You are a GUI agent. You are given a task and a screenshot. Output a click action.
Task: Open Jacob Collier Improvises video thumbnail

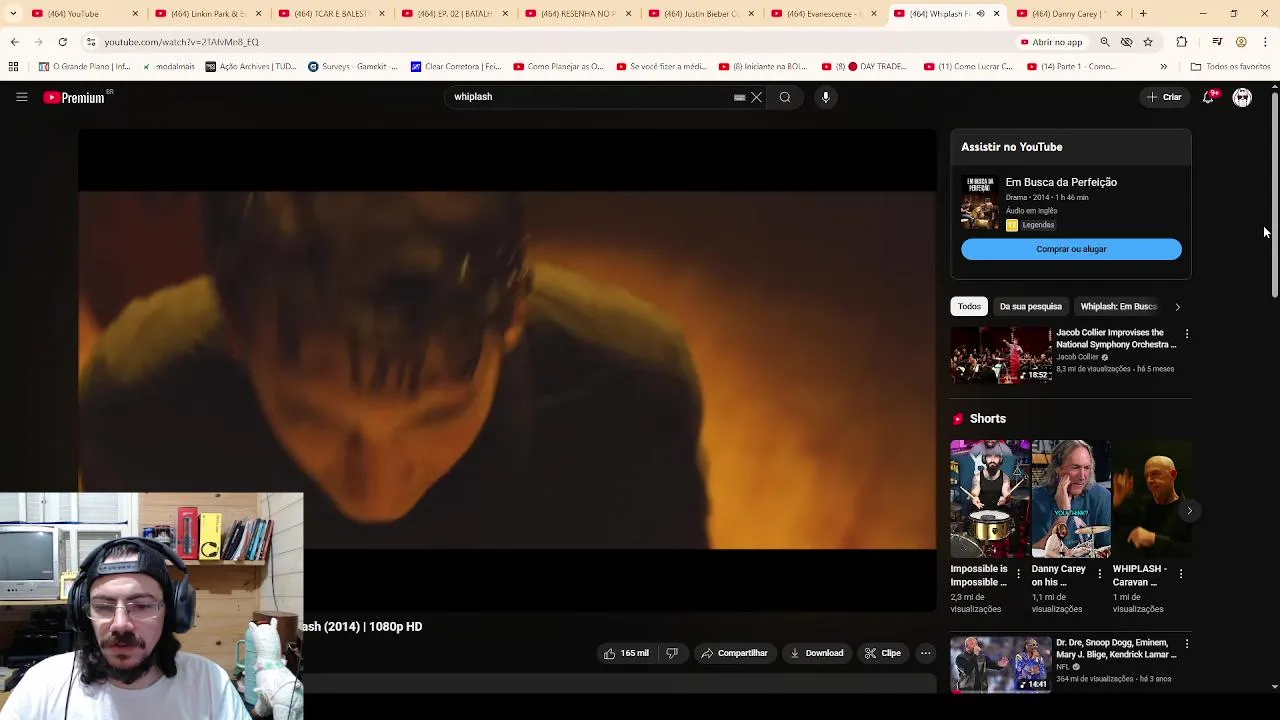pos(1001,355)
